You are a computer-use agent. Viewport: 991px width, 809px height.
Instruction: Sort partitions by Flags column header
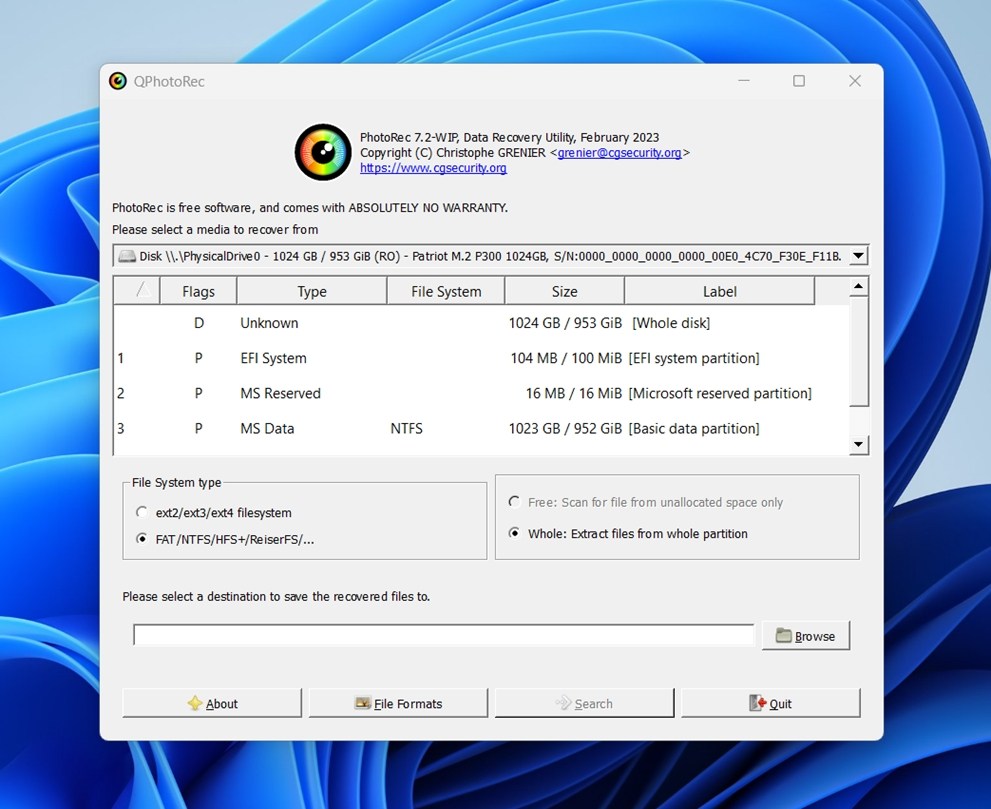[198, 291]
